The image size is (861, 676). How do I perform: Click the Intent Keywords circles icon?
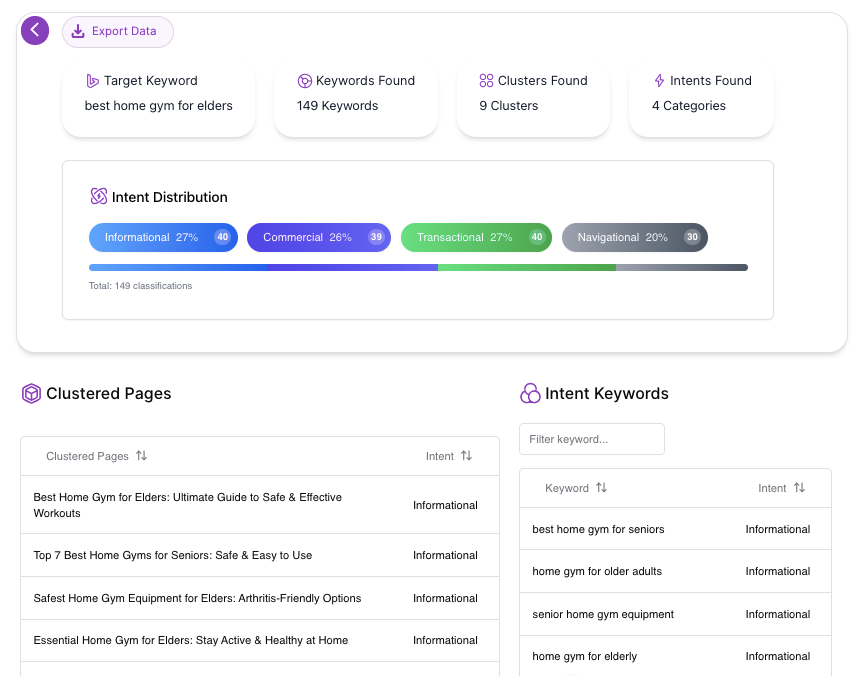(x=530, y=394)
